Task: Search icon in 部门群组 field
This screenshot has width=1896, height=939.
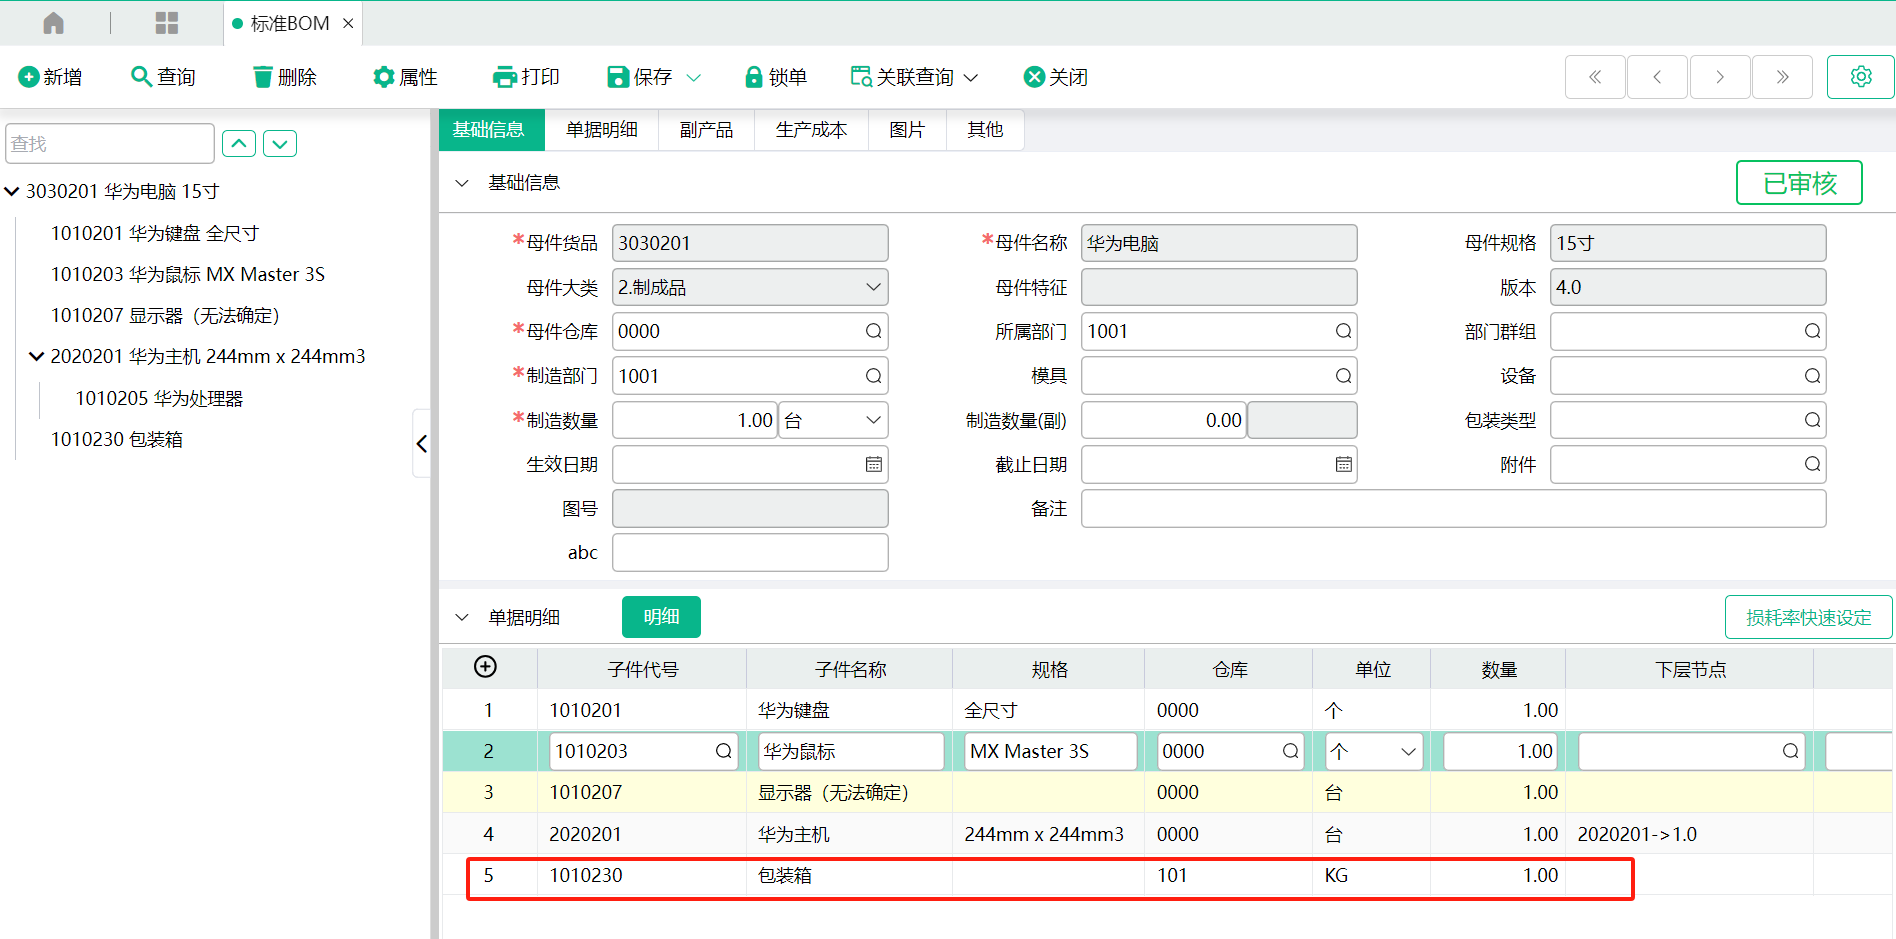Action: pos(1812,331)
